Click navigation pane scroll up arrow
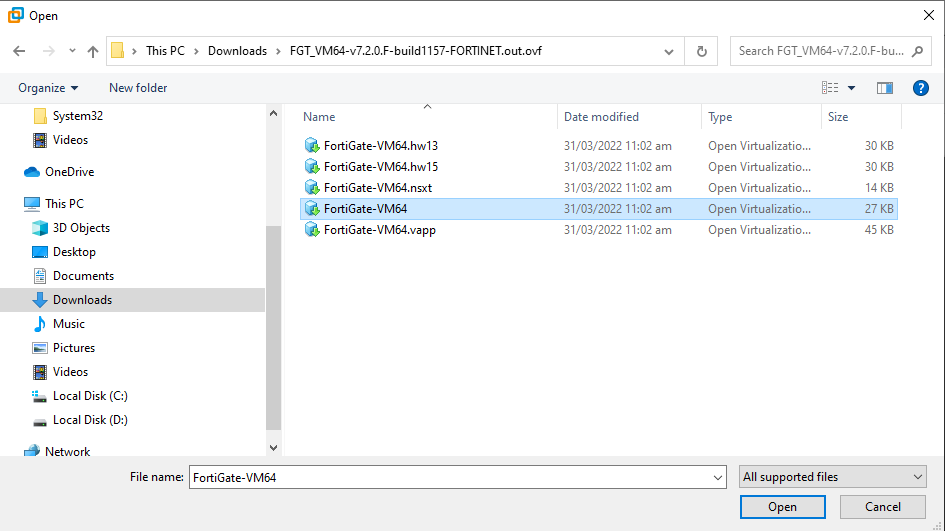945x531 pixels. (274, 113)
